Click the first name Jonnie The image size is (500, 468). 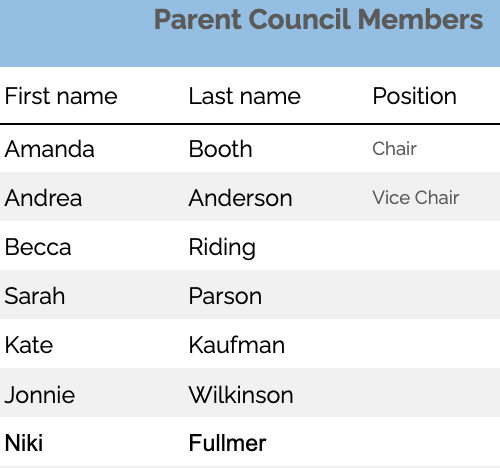pyautogui.click(x=40, y=395)
